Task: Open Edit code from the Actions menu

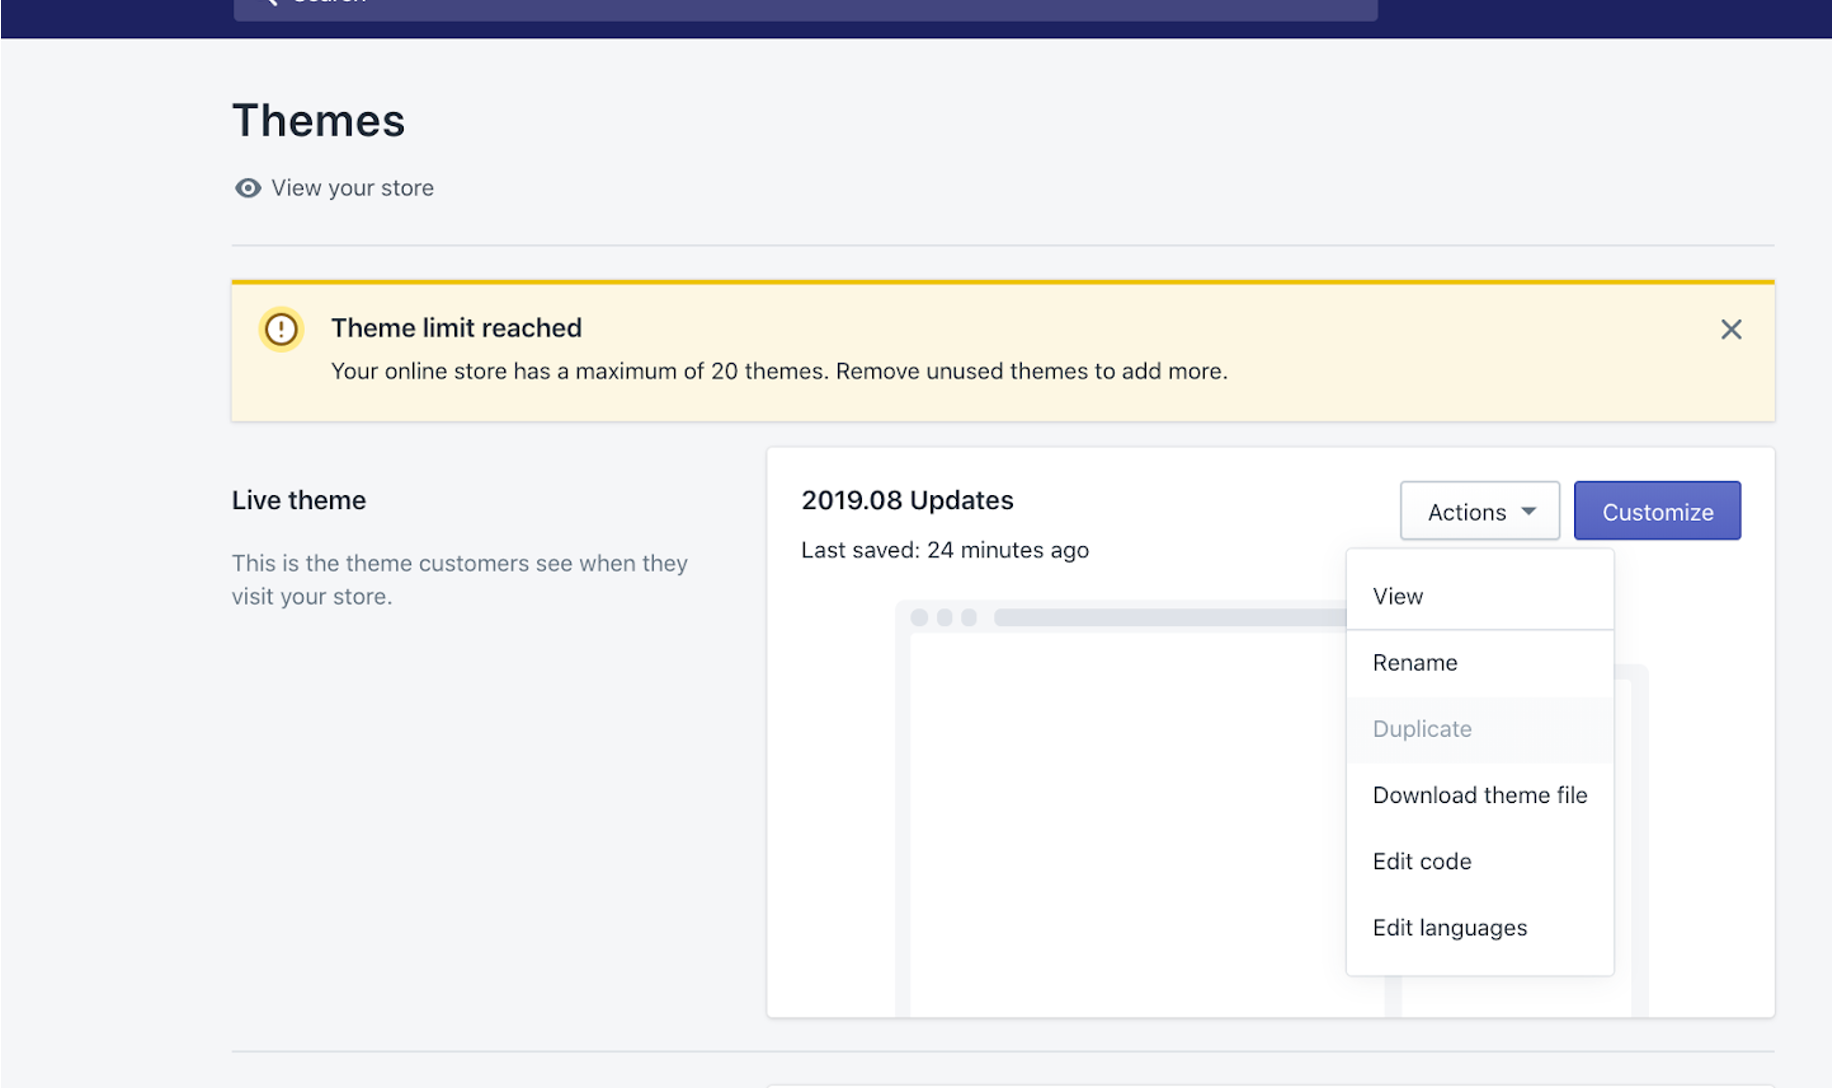Action: (1480, 861)
